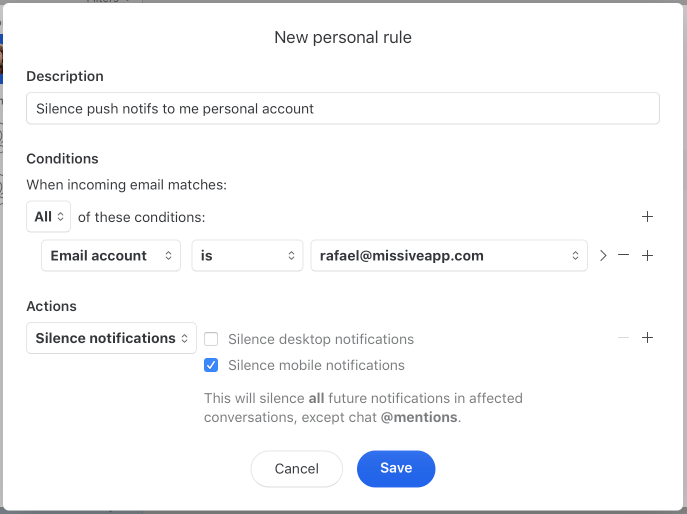
Task: Click the chevron arrow after the account field
Action: (x=603, y=256)
